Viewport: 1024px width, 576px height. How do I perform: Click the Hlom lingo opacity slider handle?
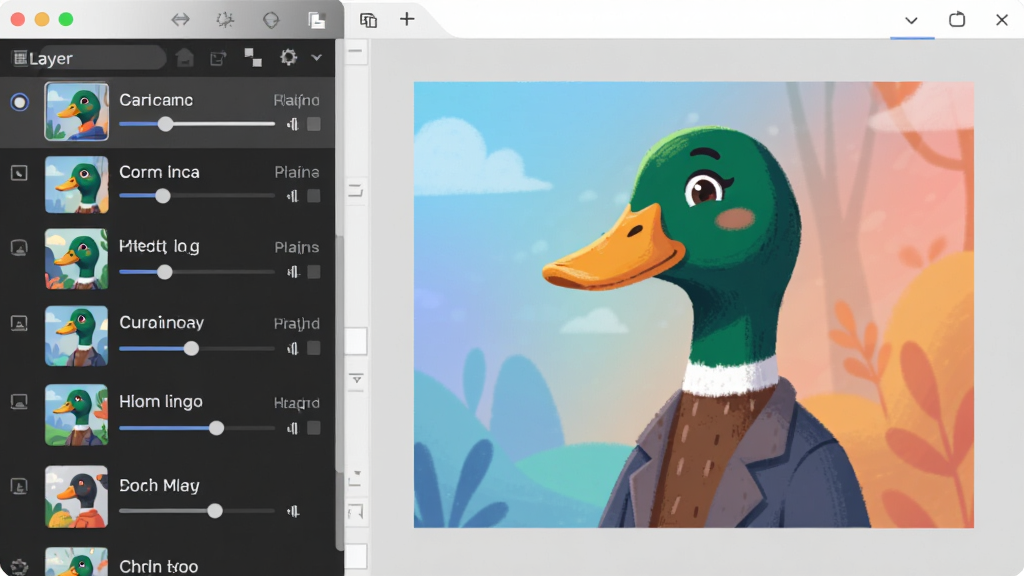tap(216, 428)
